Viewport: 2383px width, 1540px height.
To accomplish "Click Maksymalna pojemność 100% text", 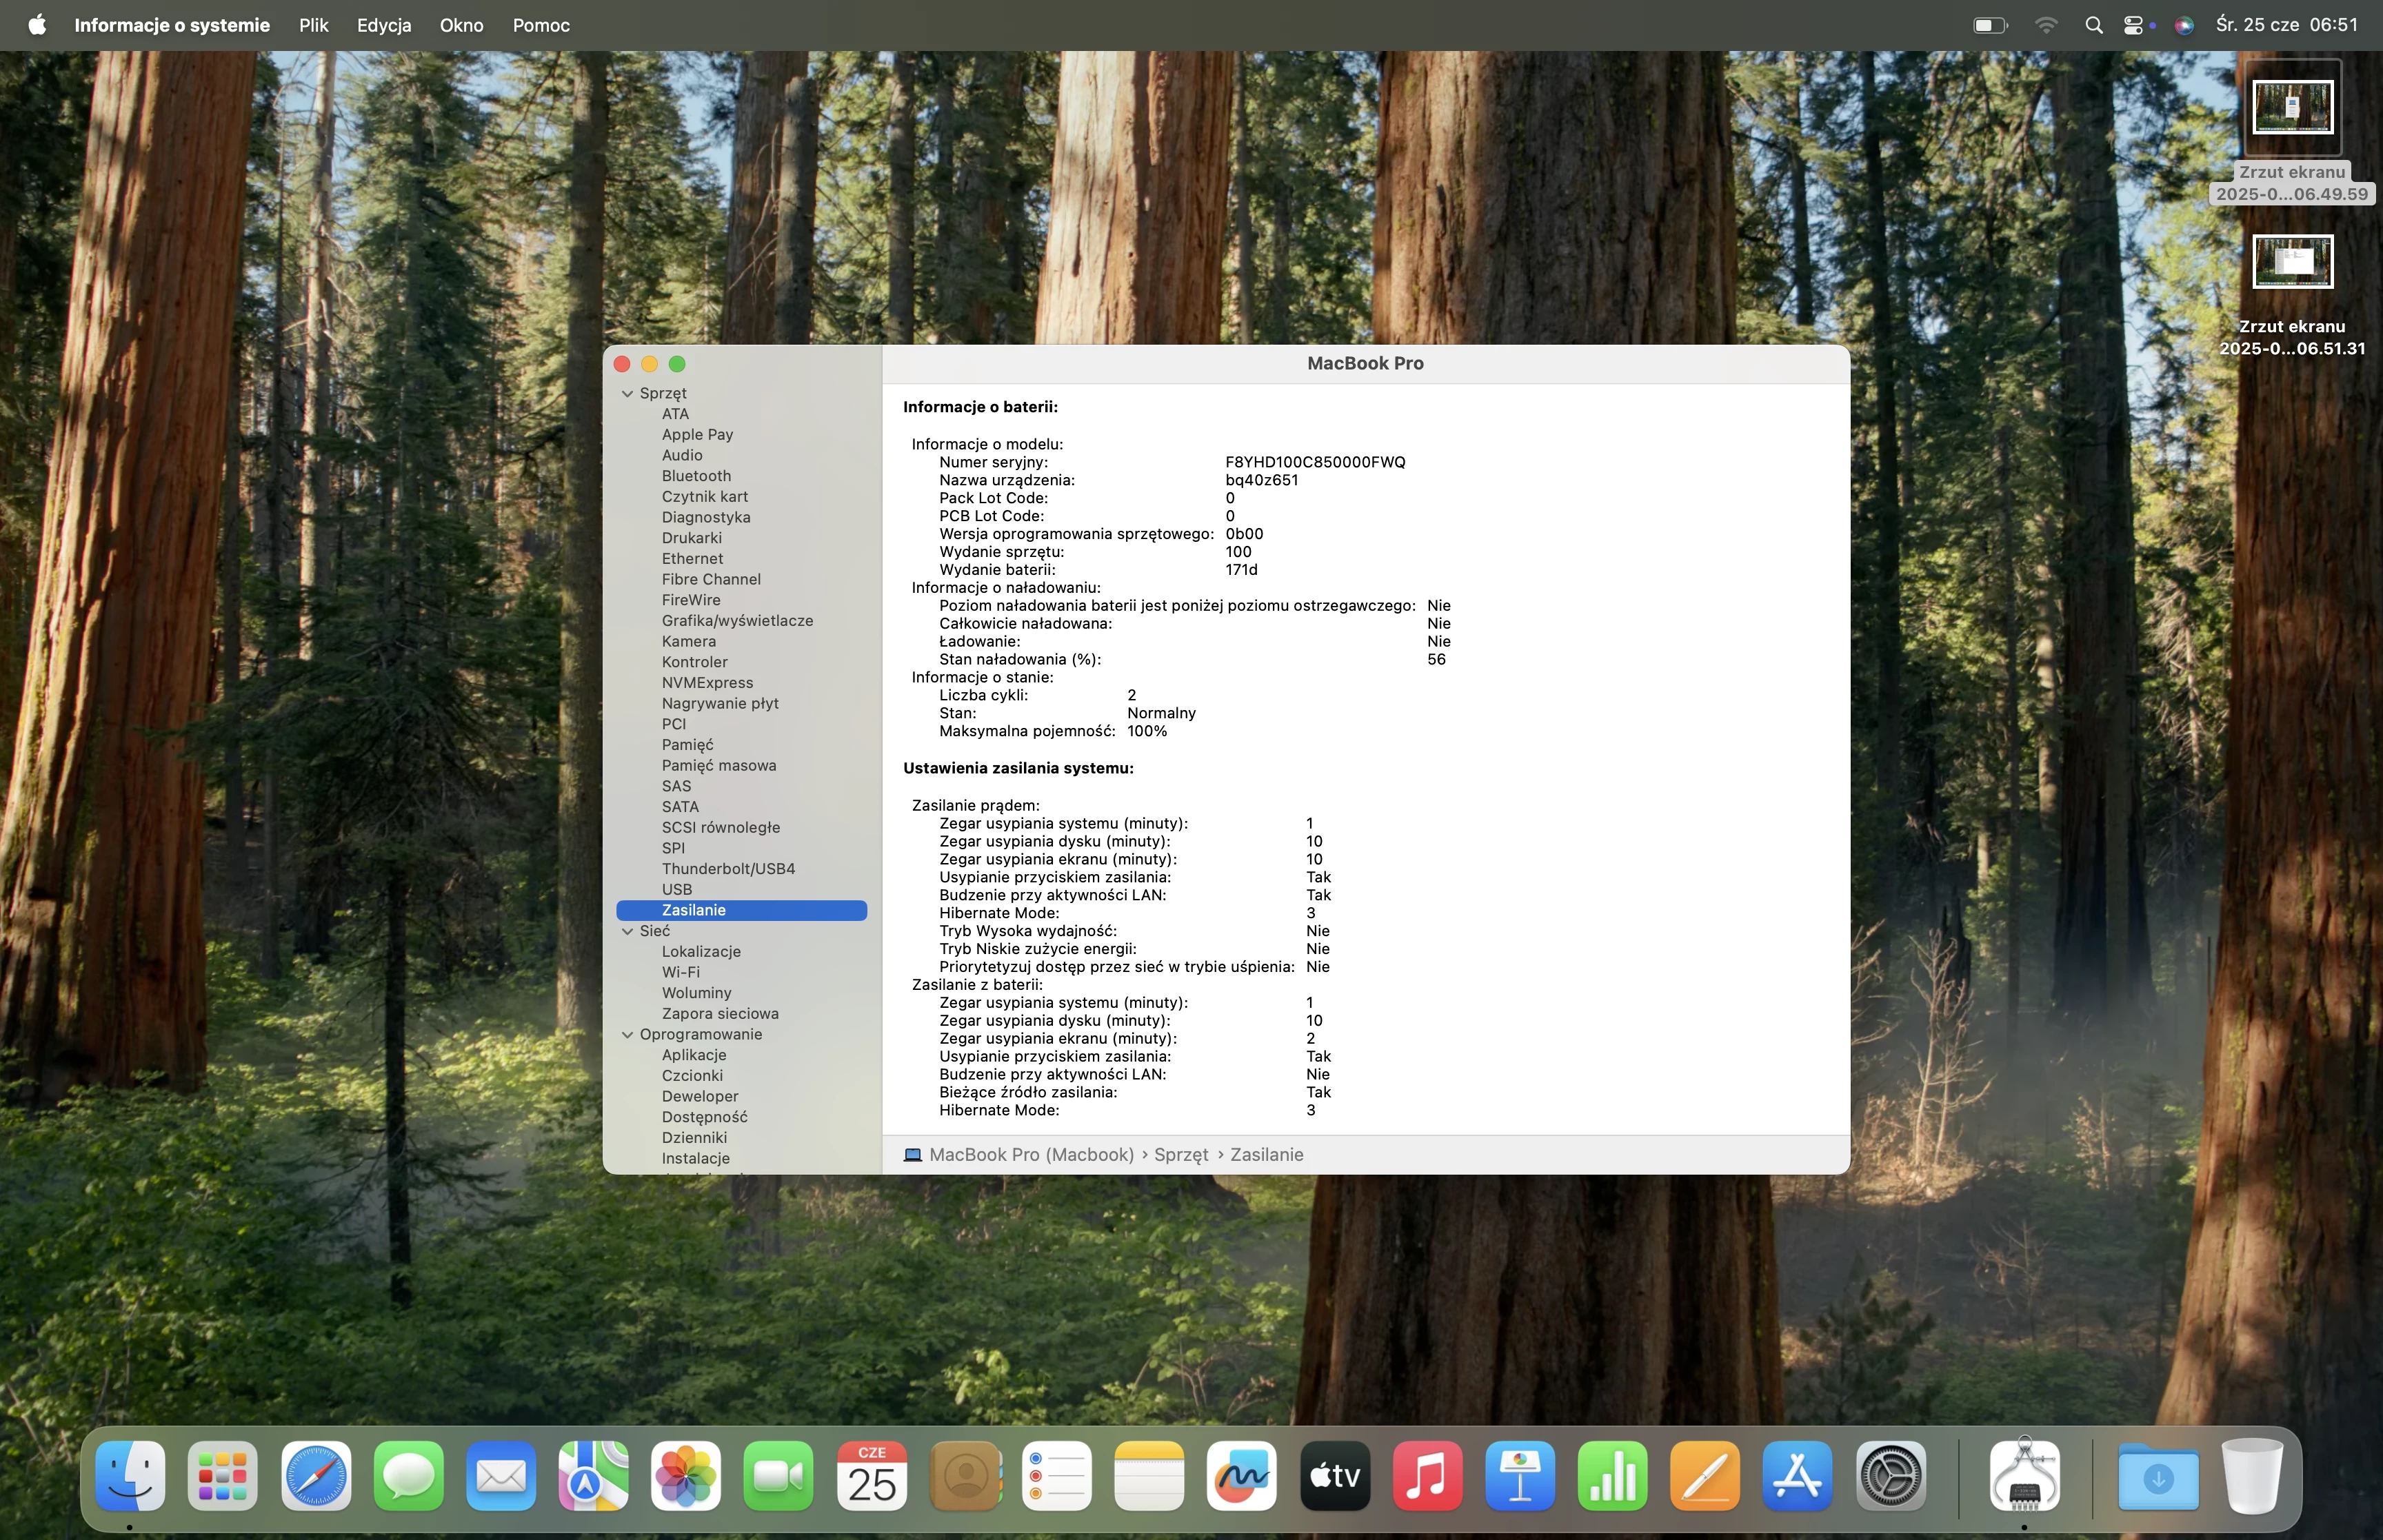I will pos(1053,731).
